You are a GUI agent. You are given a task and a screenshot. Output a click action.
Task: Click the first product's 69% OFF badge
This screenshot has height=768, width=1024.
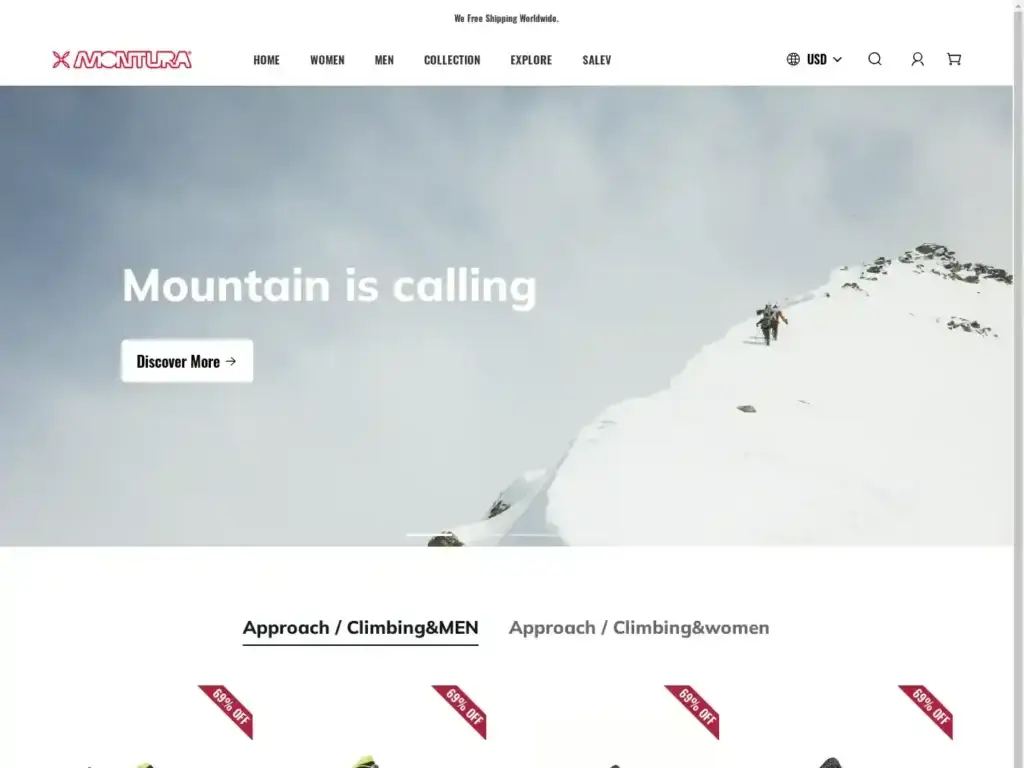pyautogui.click(x=226, y=711)
